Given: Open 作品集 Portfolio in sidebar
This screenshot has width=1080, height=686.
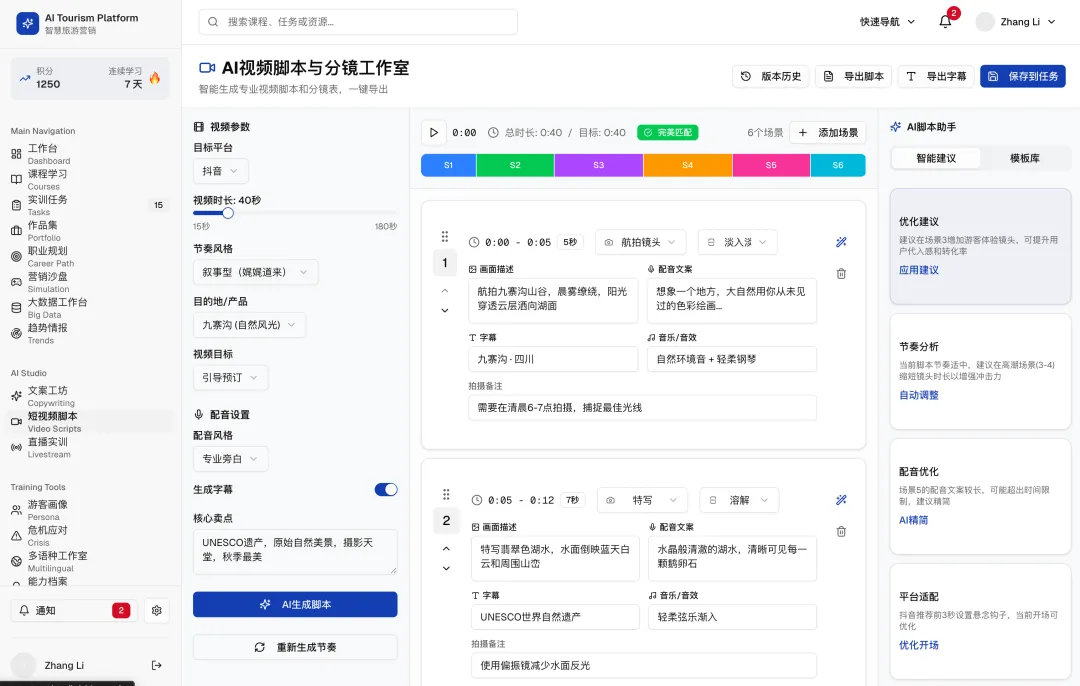Looking at the screenshot, I should point(90,231).
